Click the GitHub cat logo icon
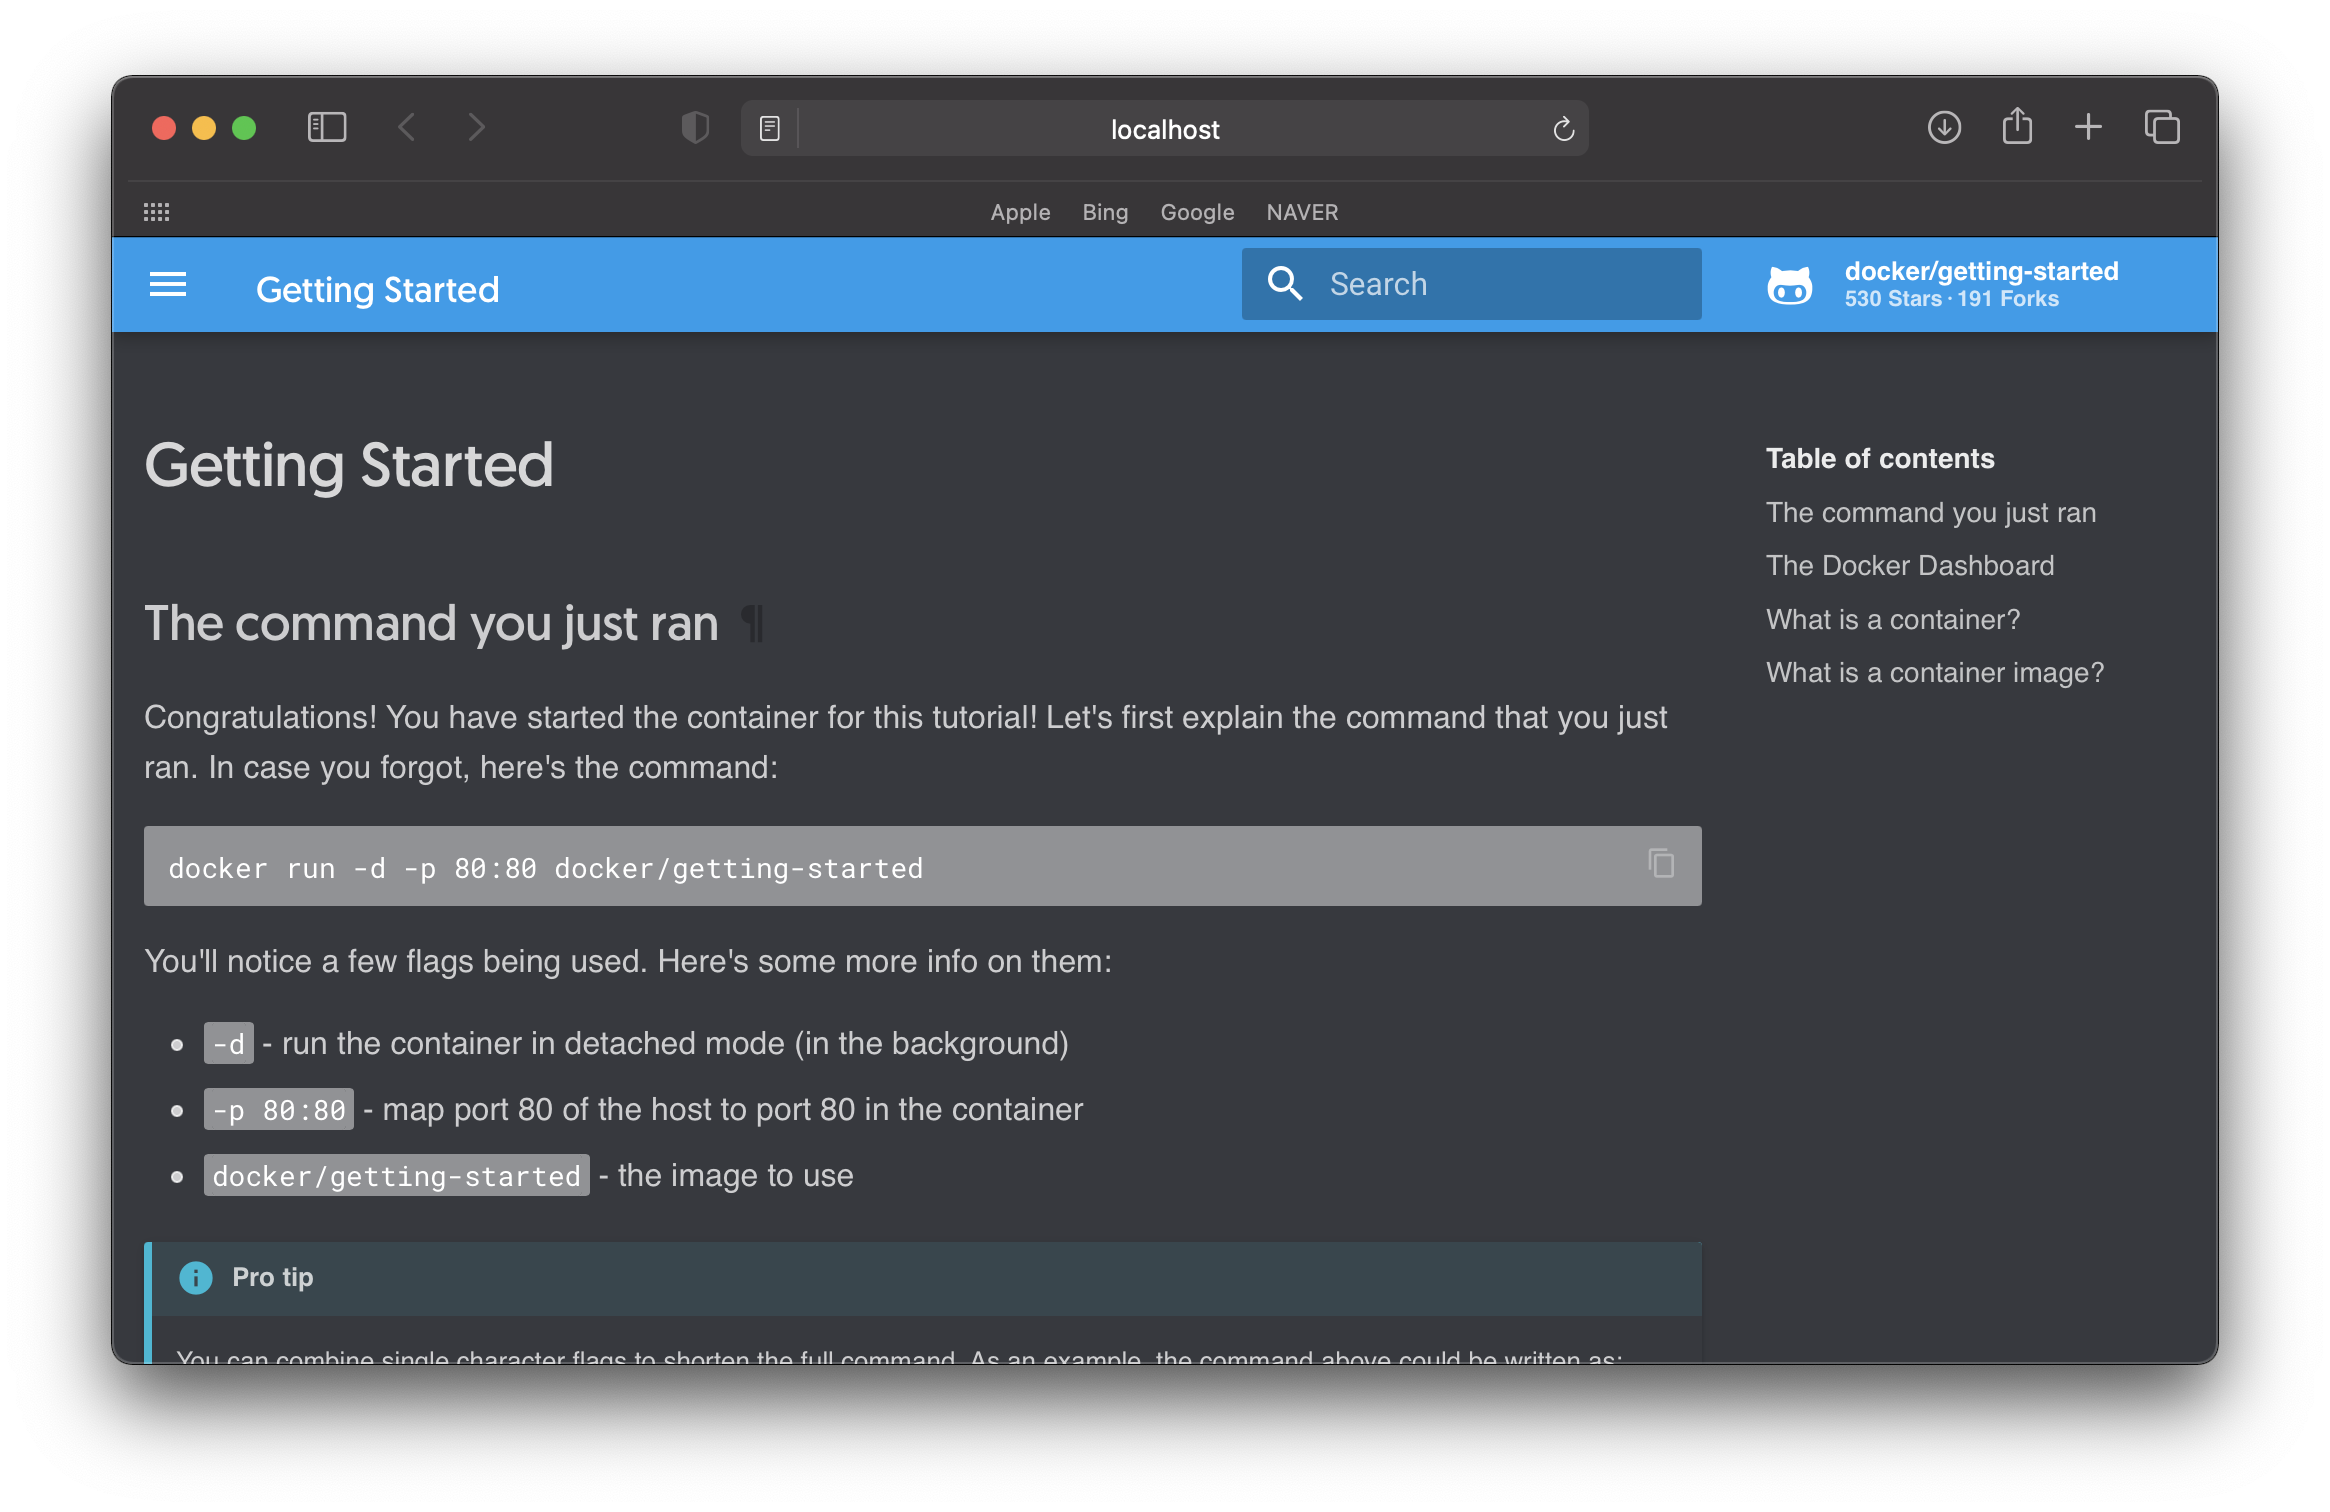Screen dimensions: 2330x1512 point(1789,286)
